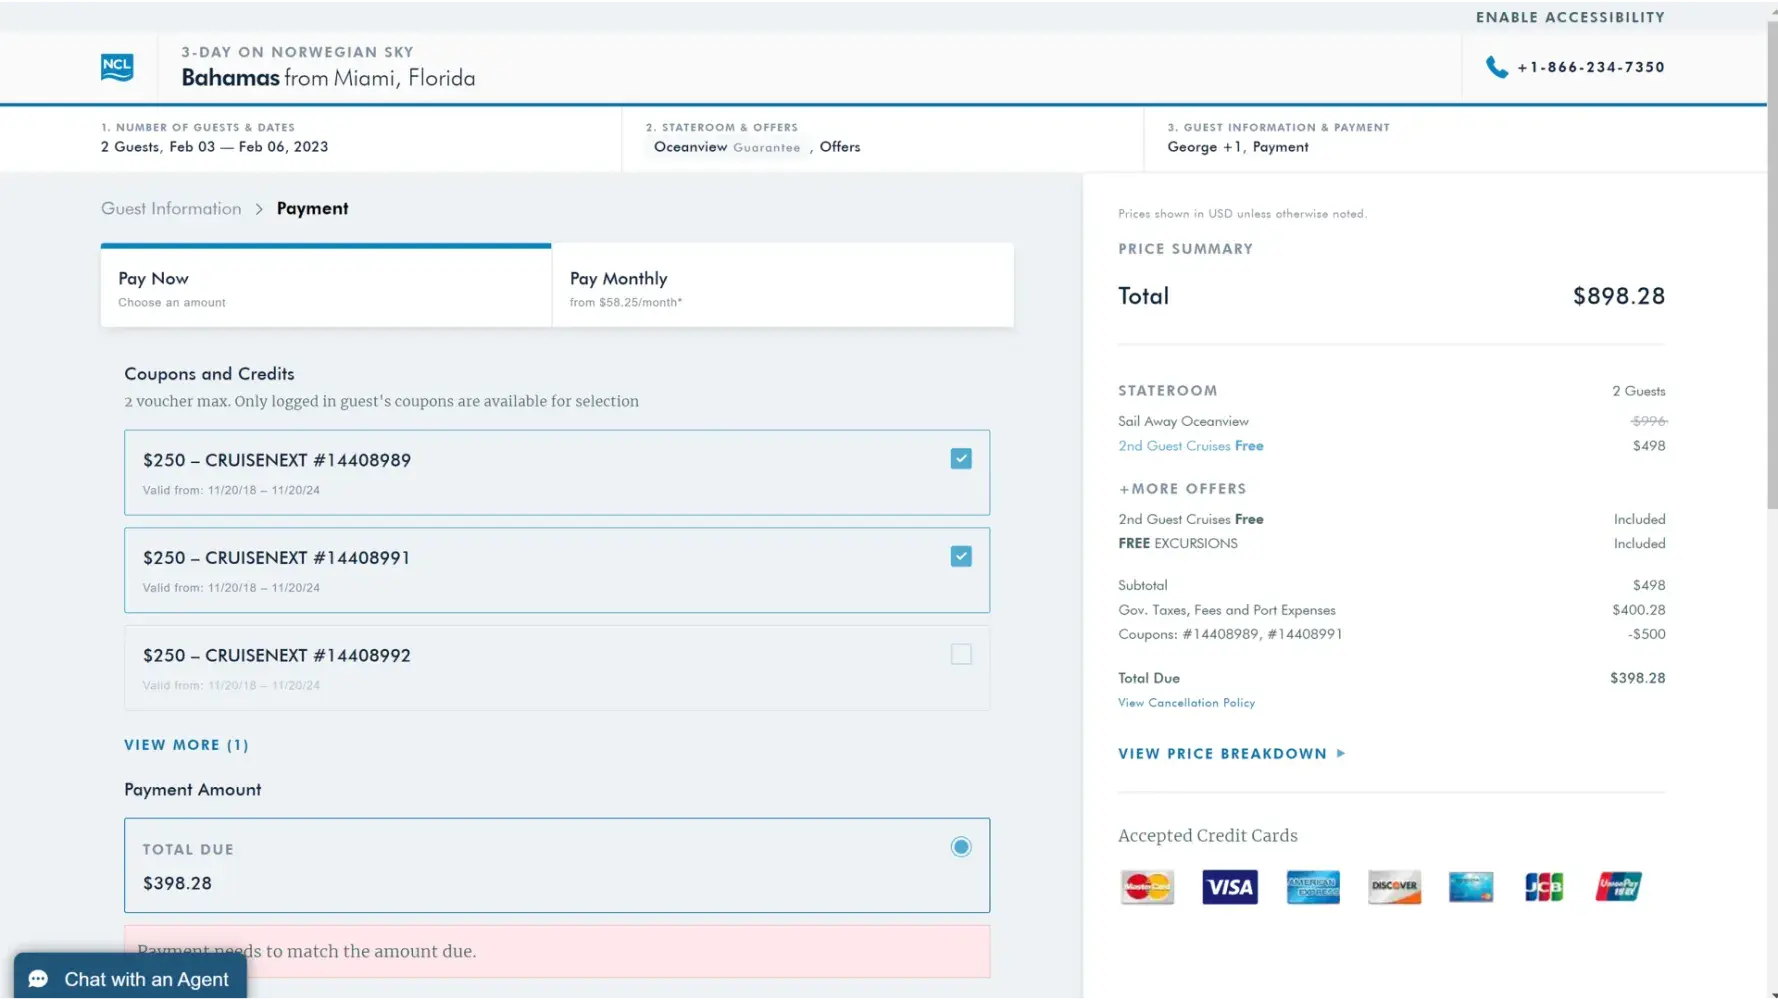This screenshot has width=1778, height=1000.
Task: Select the Pay Now tab
Action: click(x=325, y=288)
